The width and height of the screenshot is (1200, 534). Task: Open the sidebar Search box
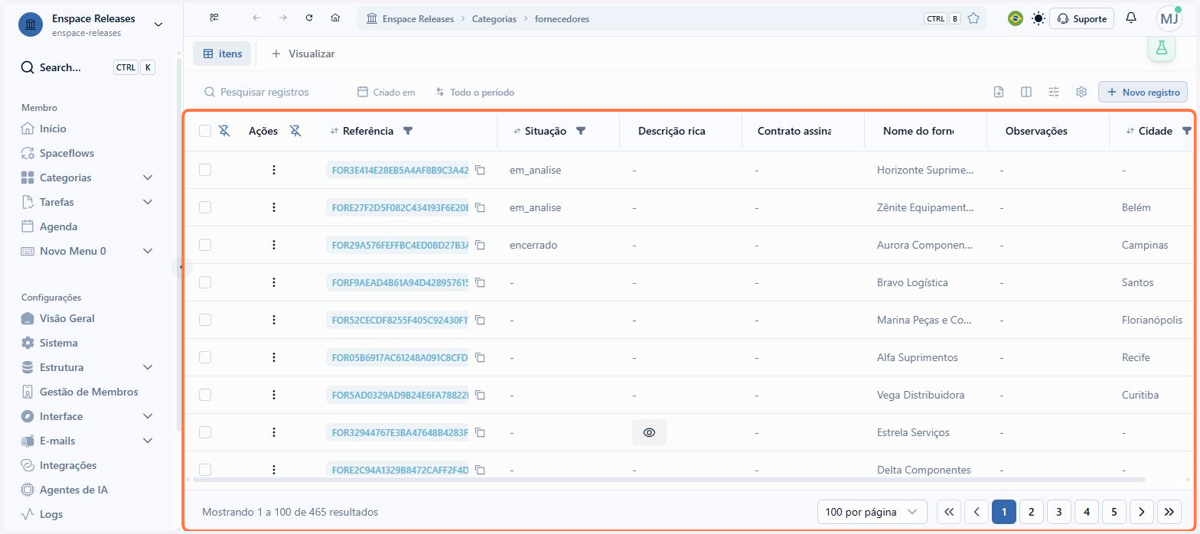[x=88, y=68]
